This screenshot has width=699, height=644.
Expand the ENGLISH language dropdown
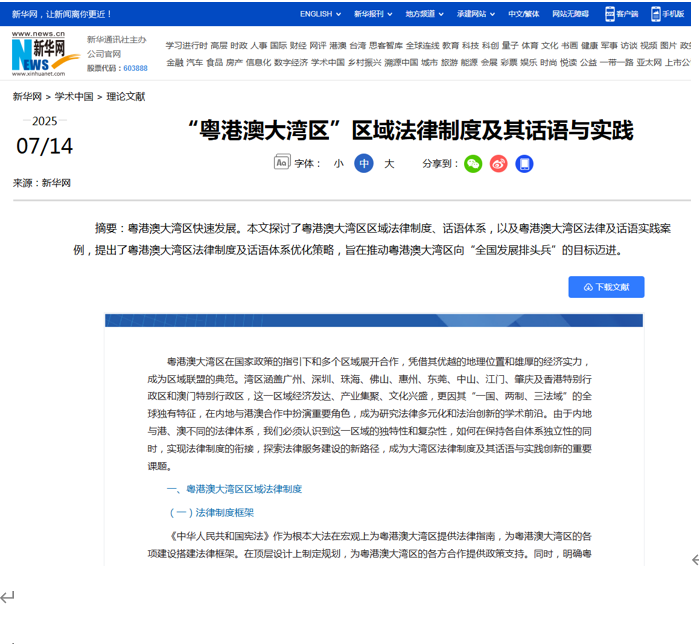(x=320, y=14)
